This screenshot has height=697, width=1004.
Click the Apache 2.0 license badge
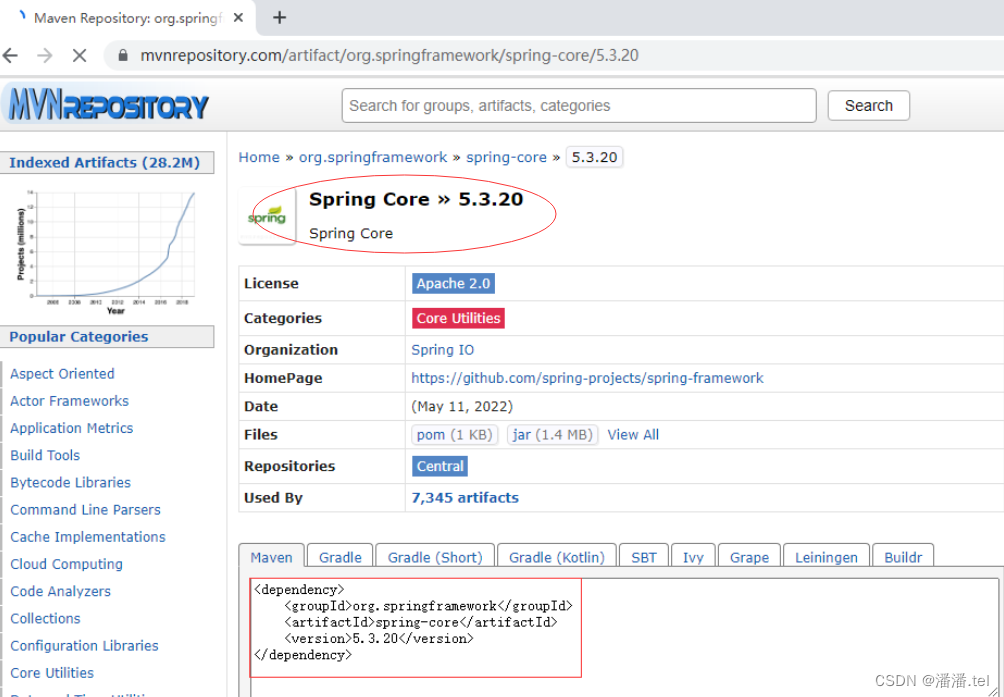point(453,284)
